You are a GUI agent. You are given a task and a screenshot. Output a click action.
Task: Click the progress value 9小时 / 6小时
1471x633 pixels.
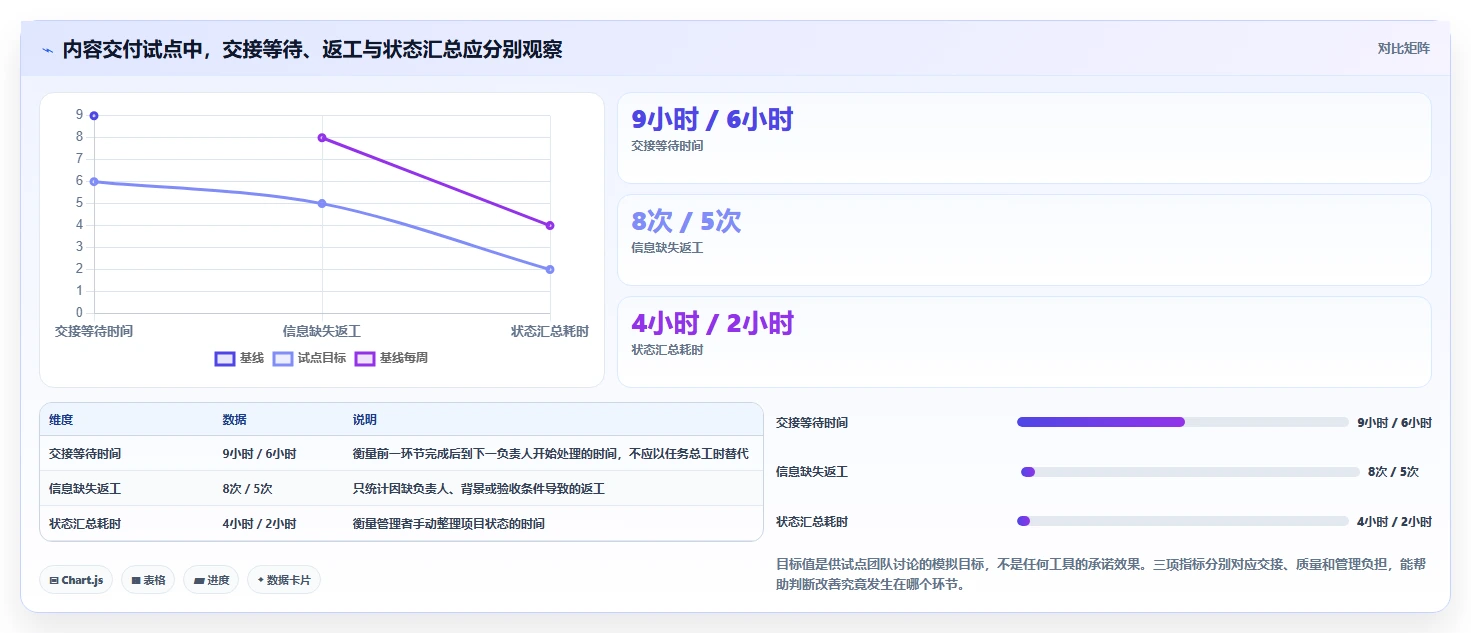(1394, 423)
